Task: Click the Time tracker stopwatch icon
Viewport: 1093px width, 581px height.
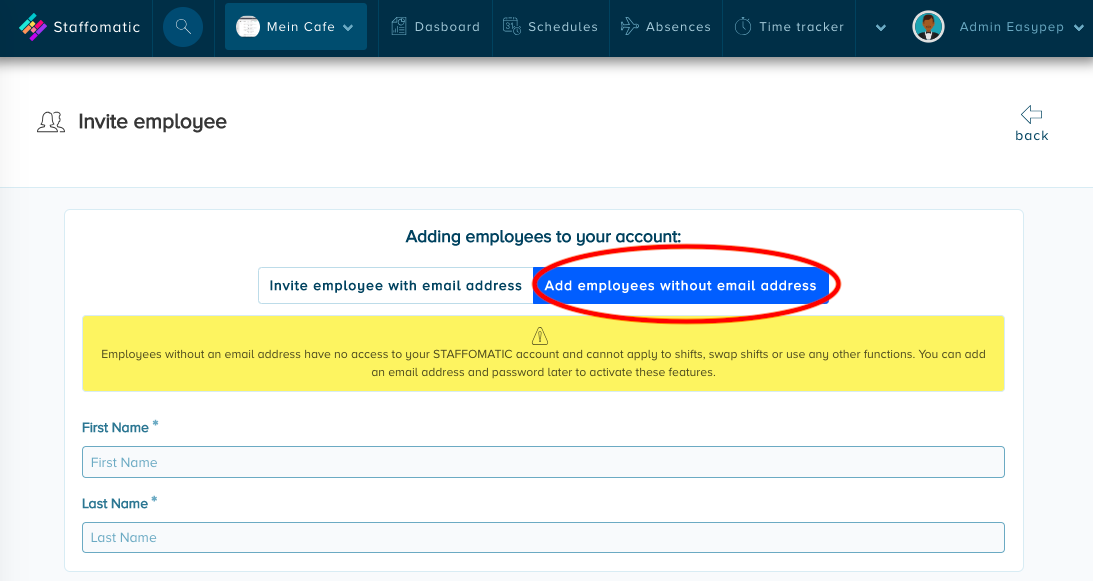Action: click(743, 27)
